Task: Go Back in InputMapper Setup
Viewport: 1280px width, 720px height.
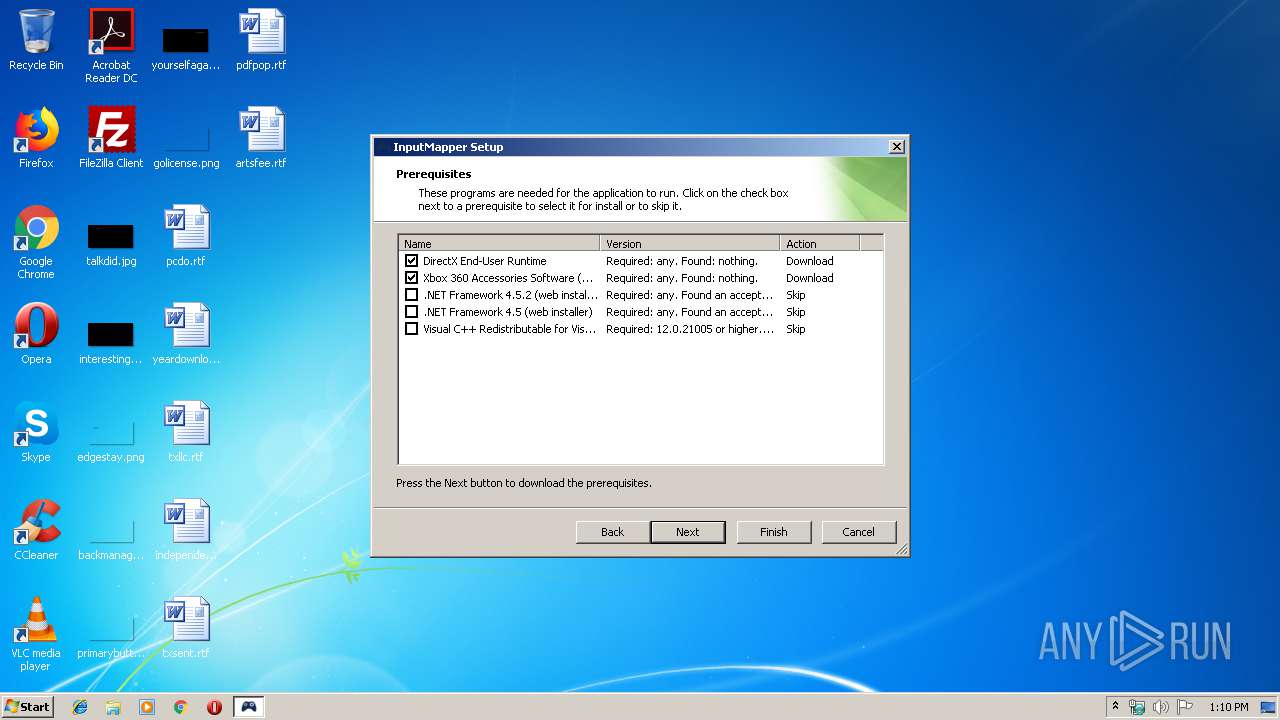Action: 612,532
